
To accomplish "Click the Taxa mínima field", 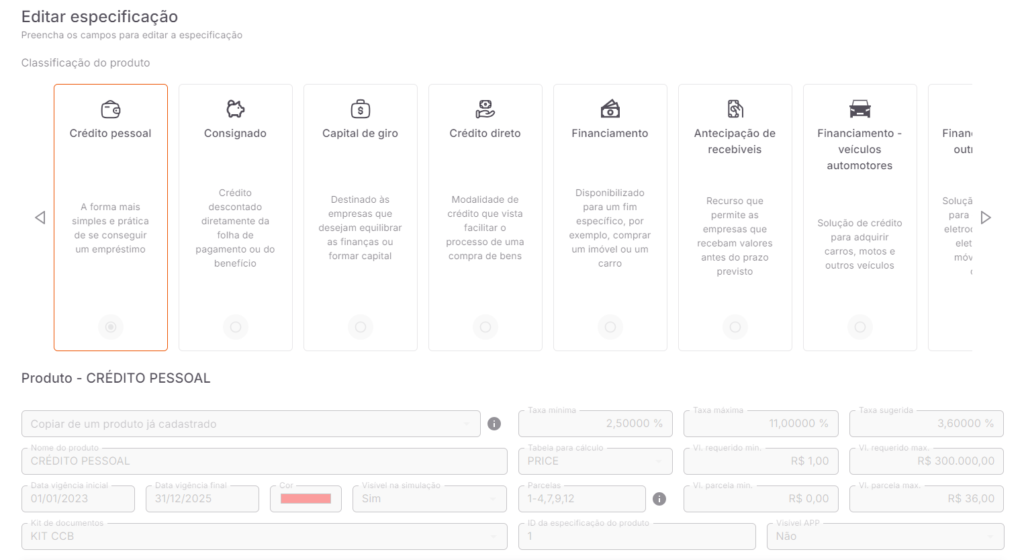I will [x=595, y=424].
